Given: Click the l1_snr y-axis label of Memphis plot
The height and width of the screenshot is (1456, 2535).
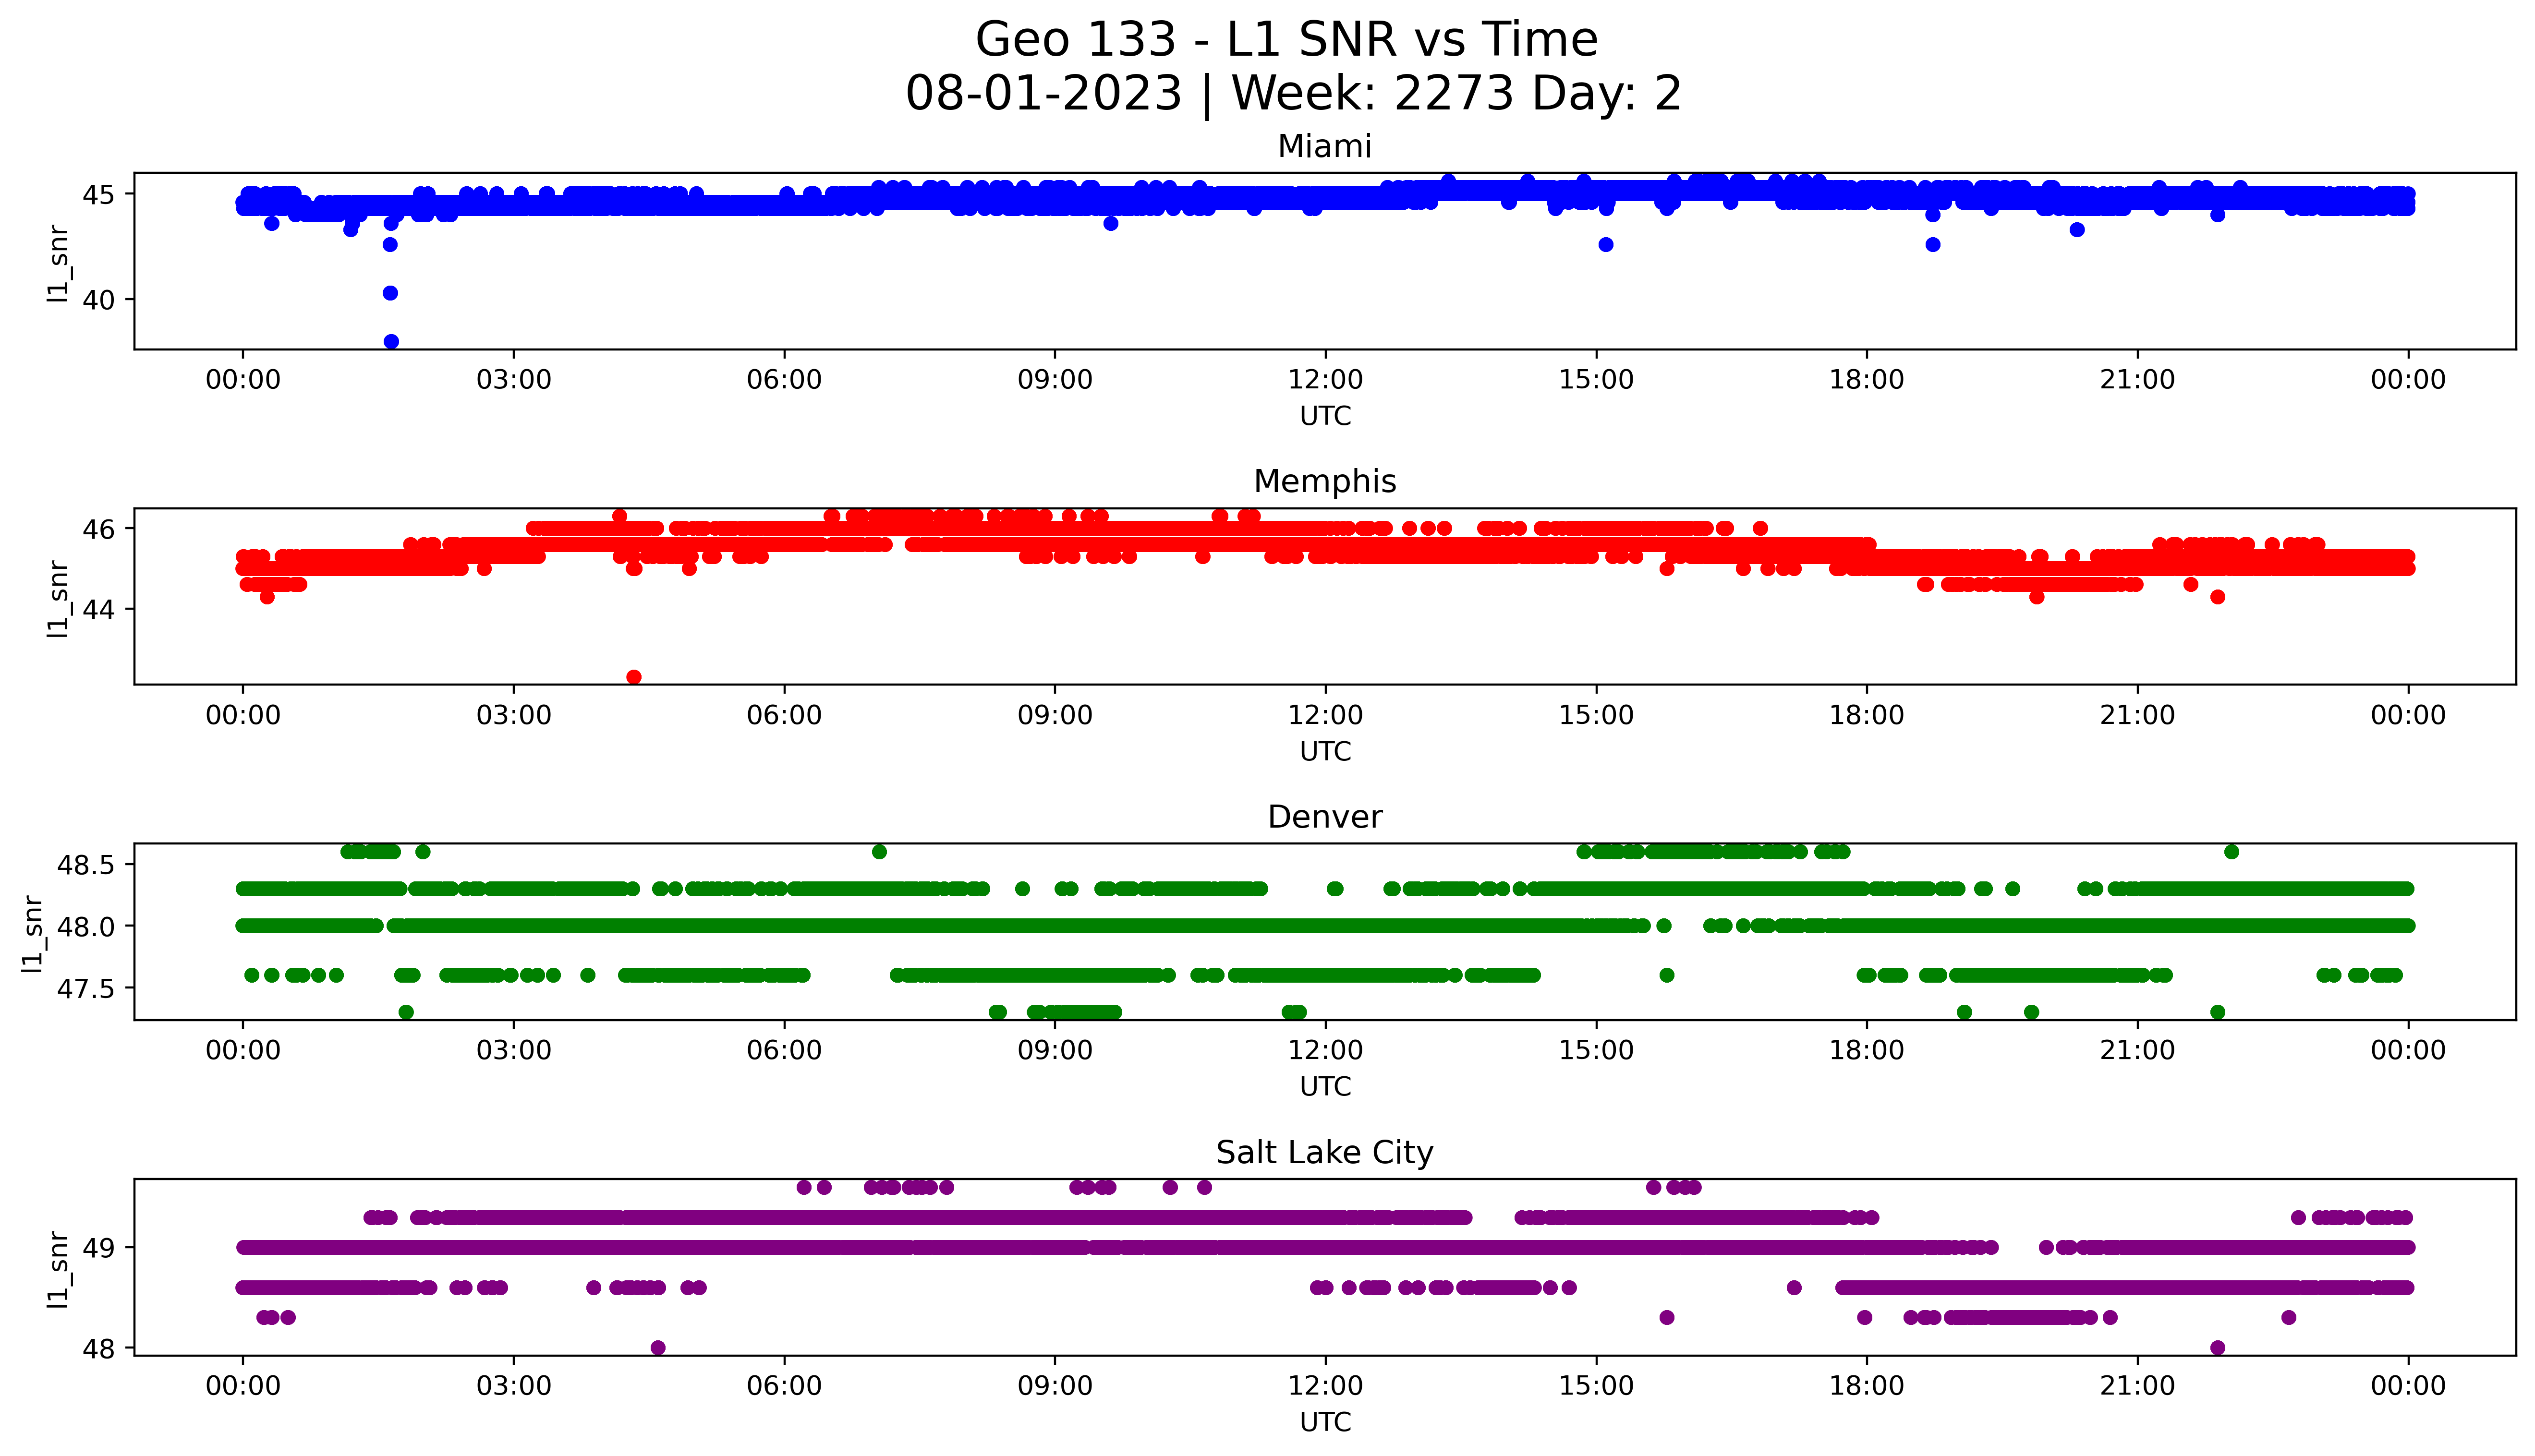Looking at the screenshot, I should click(x=59, y=599).
